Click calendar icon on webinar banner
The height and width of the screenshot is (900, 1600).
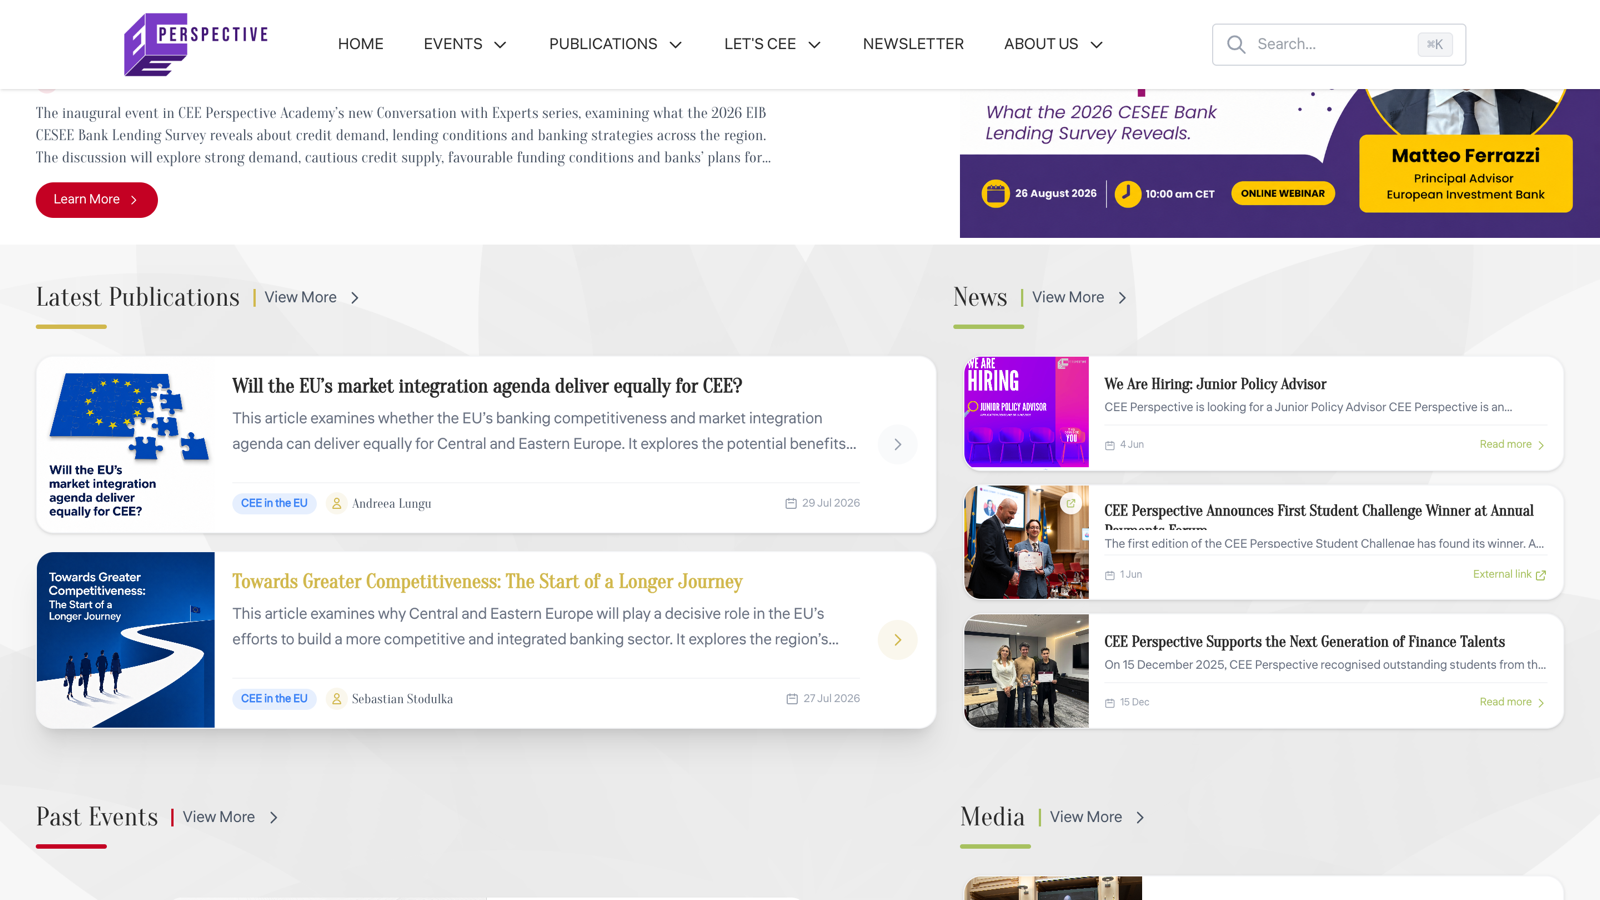[995, 194]
